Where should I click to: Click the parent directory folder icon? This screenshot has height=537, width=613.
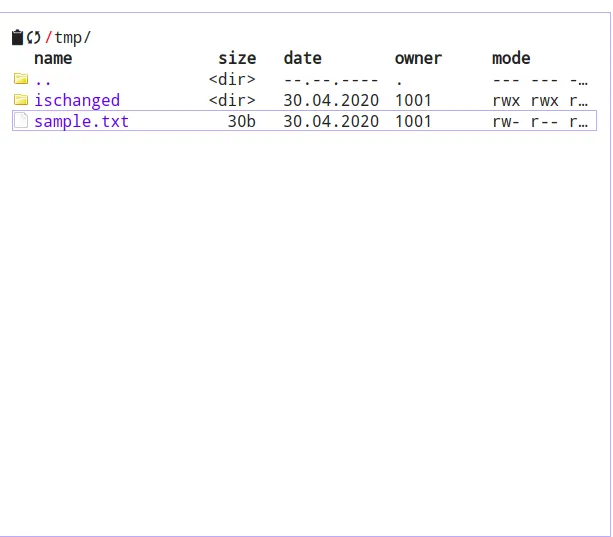[x=21, y=79]
